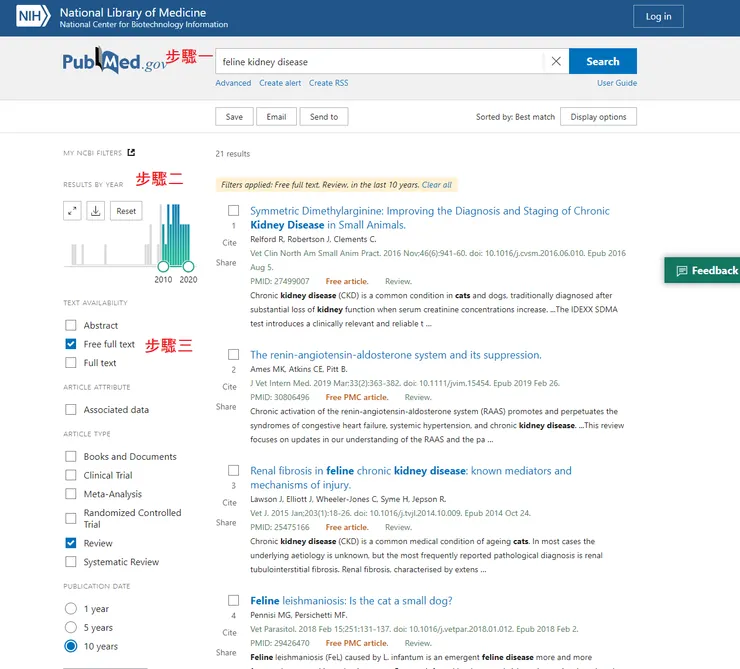Image resolution: width=740 pixels, height=669 pixels.
Task: Click the Email button
Action: coord(276,117)
